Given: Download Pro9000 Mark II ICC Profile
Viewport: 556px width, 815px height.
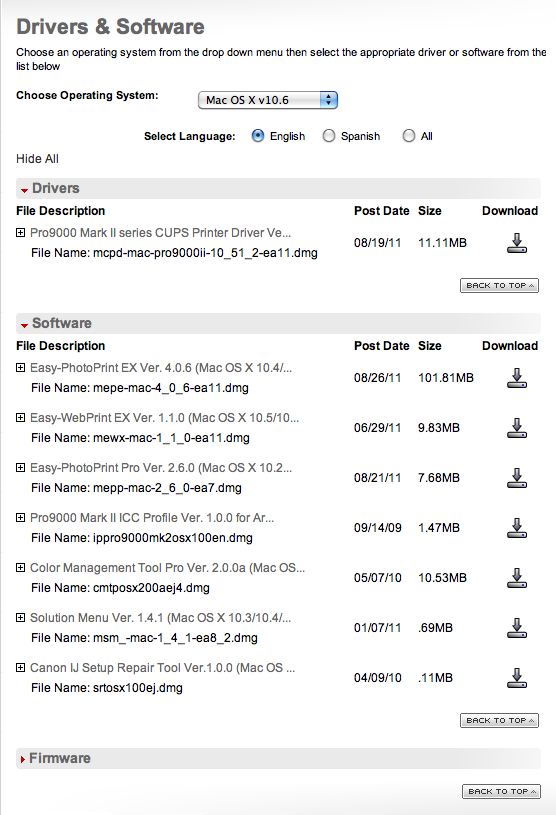Looking at the screenshot, I should pyautogui.click(x=517, y=528).
